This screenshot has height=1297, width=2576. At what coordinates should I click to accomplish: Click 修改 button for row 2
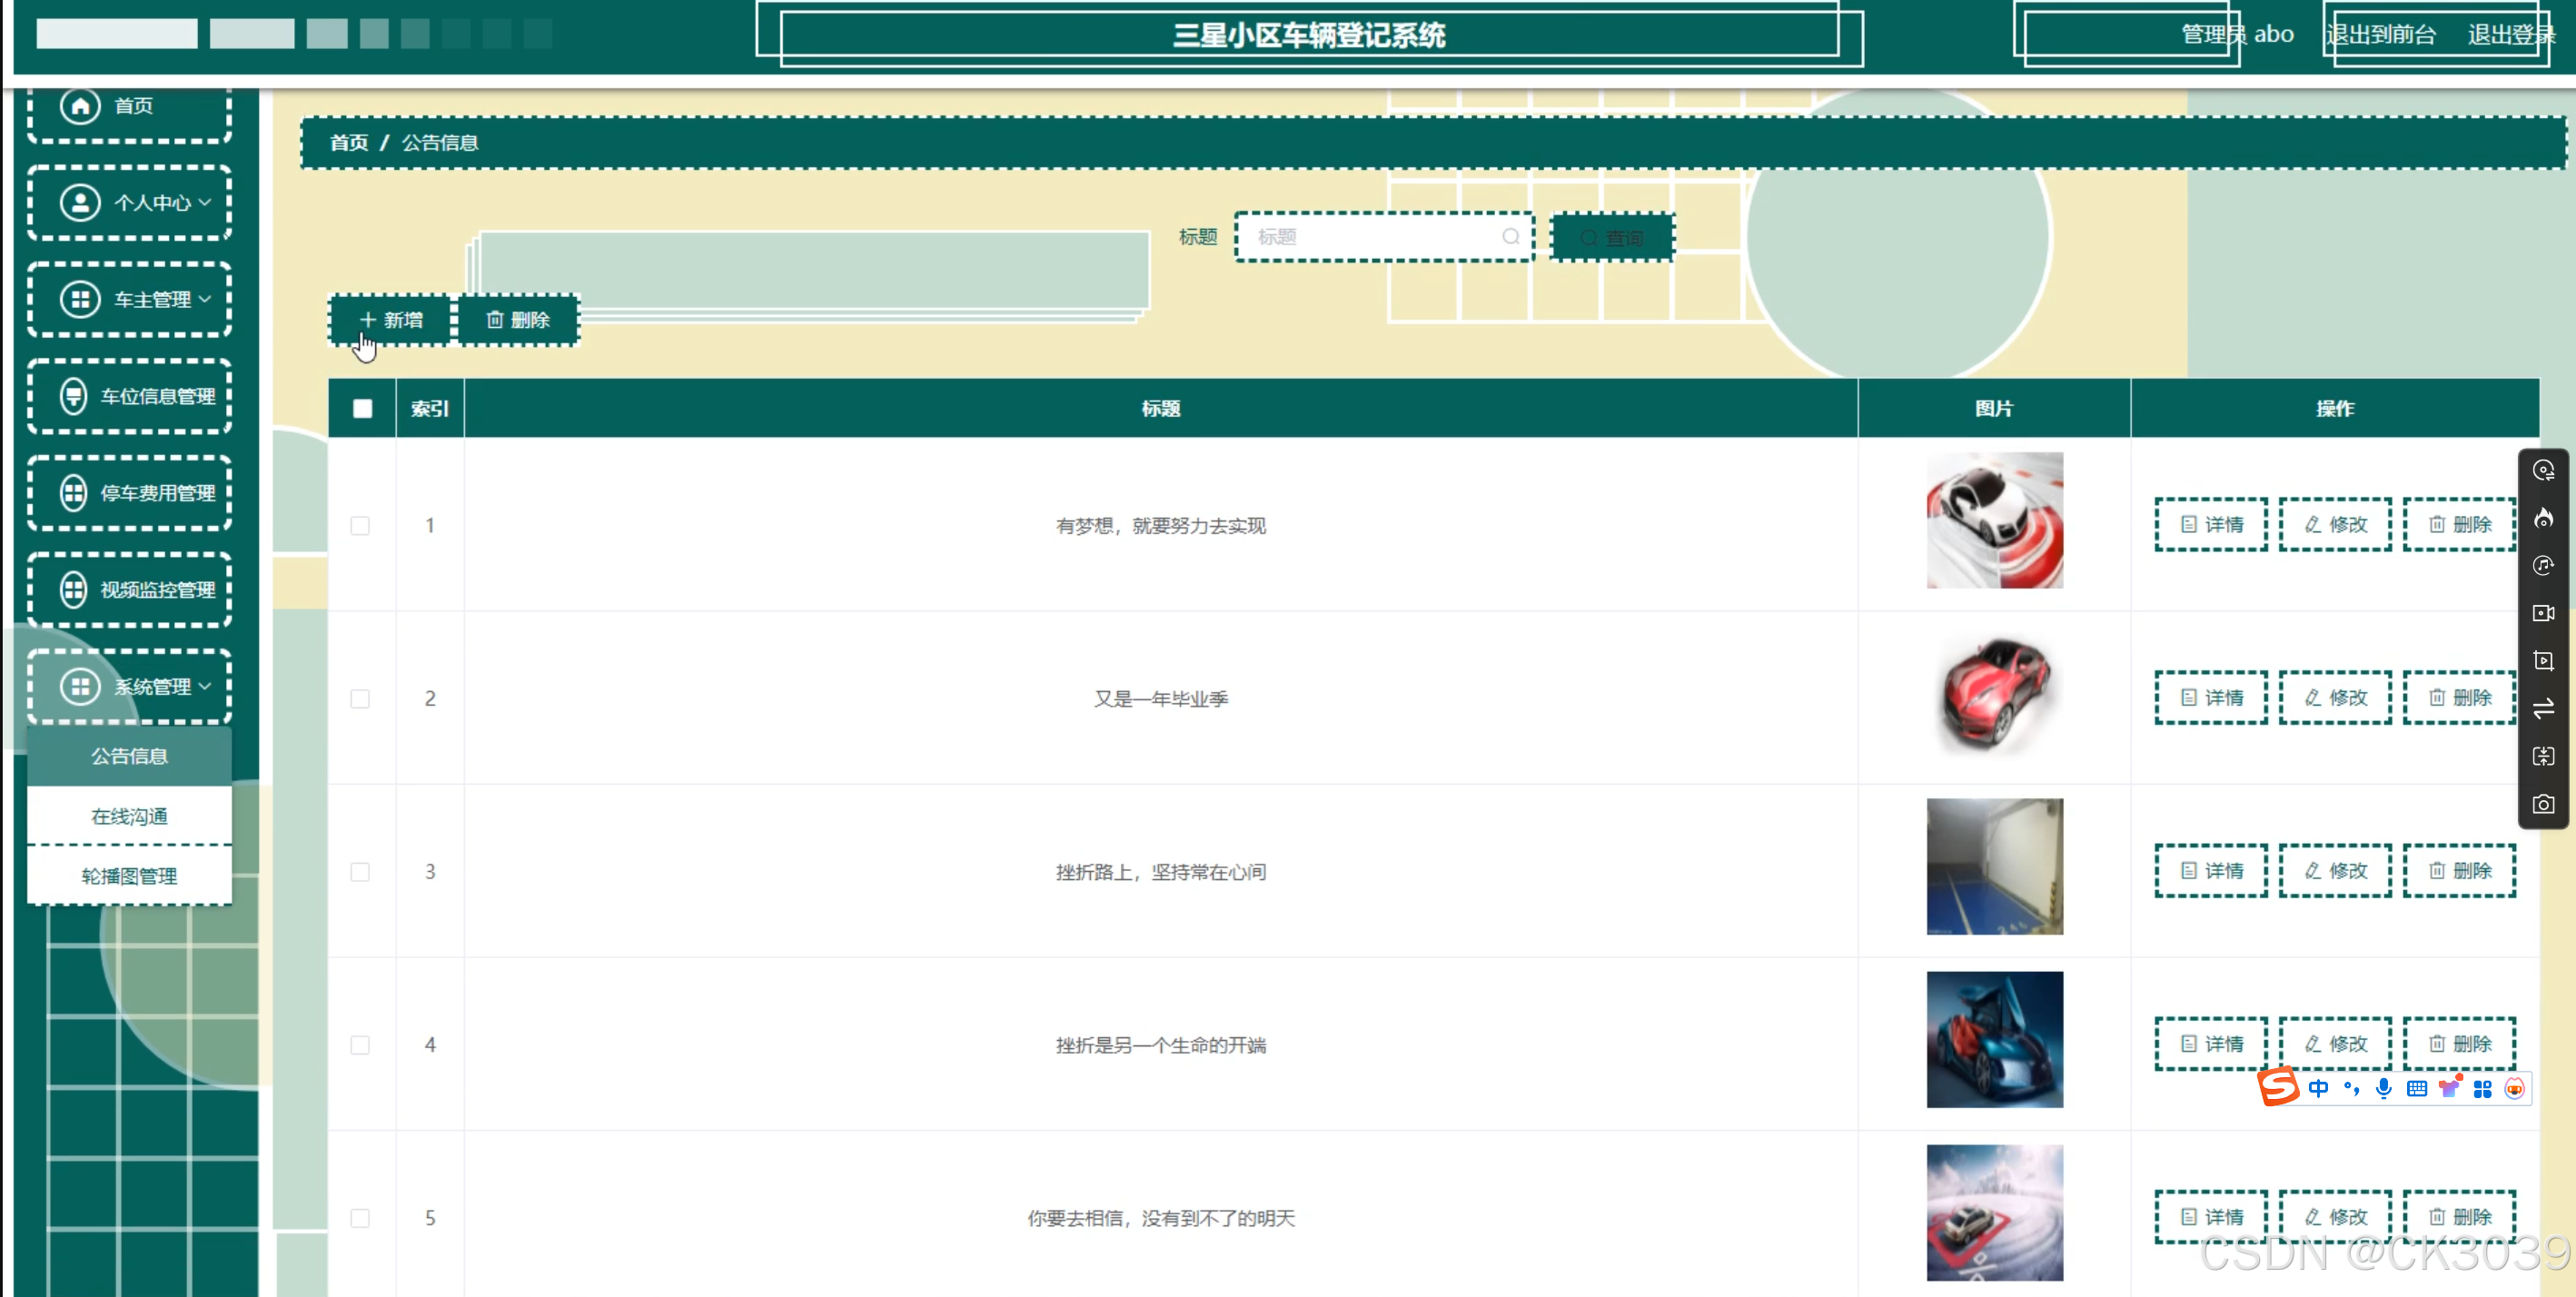(2335, 698)
